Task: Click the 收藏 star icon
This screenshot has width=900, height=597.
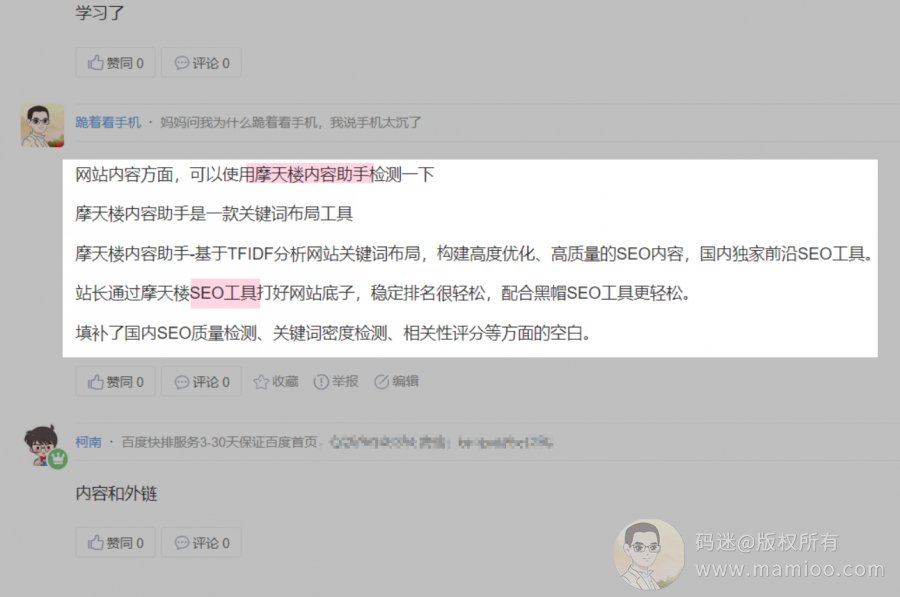Action: coord(261,382)
